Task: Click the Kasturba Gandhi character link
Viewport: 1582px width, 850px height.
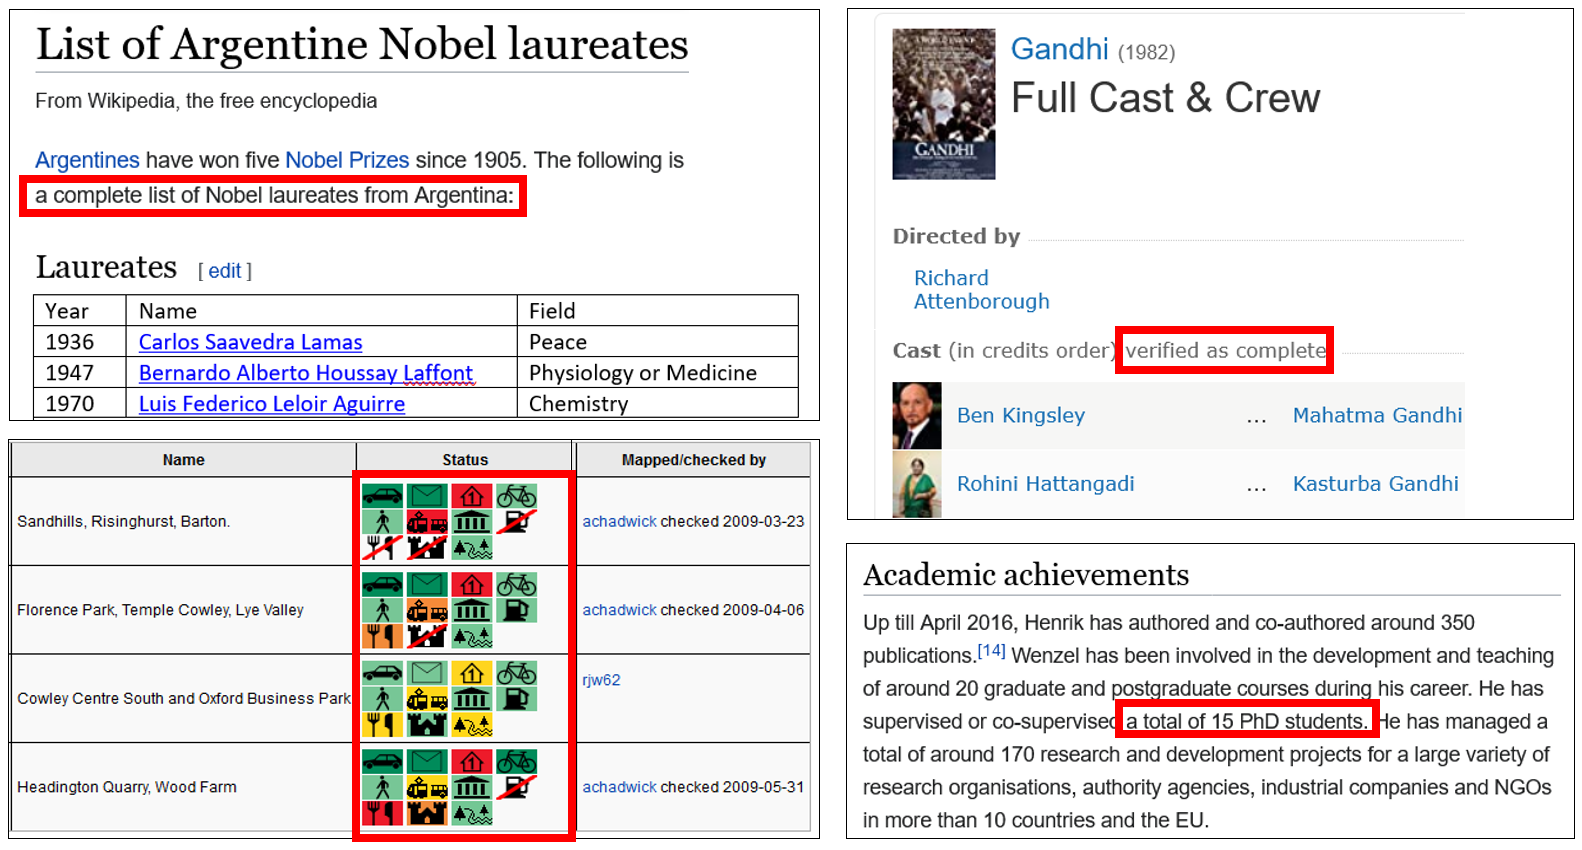Action: click(x=1375, y=484)
